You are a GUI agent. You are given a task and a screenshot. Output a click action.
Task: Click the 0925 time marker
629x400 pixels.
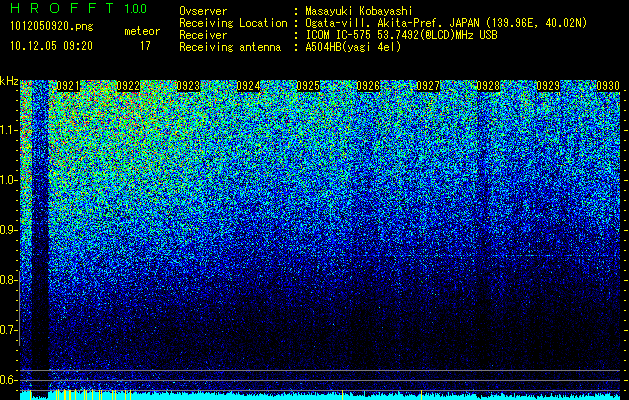pyautogui.click(x=308, y=86)
